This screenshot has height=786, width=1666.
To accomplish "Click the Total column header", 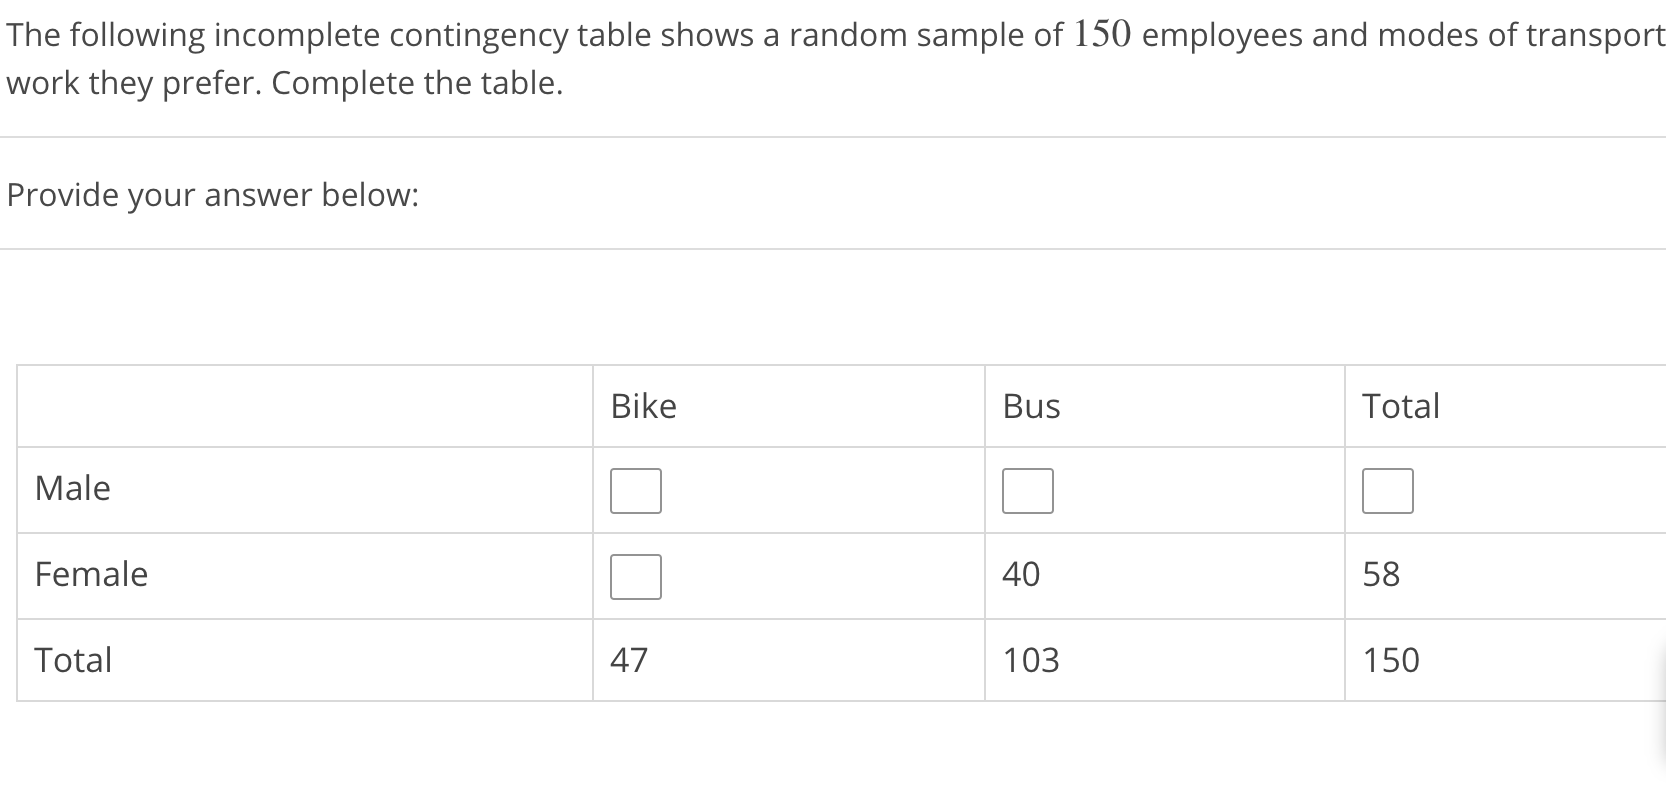I will coord(1401,406).
